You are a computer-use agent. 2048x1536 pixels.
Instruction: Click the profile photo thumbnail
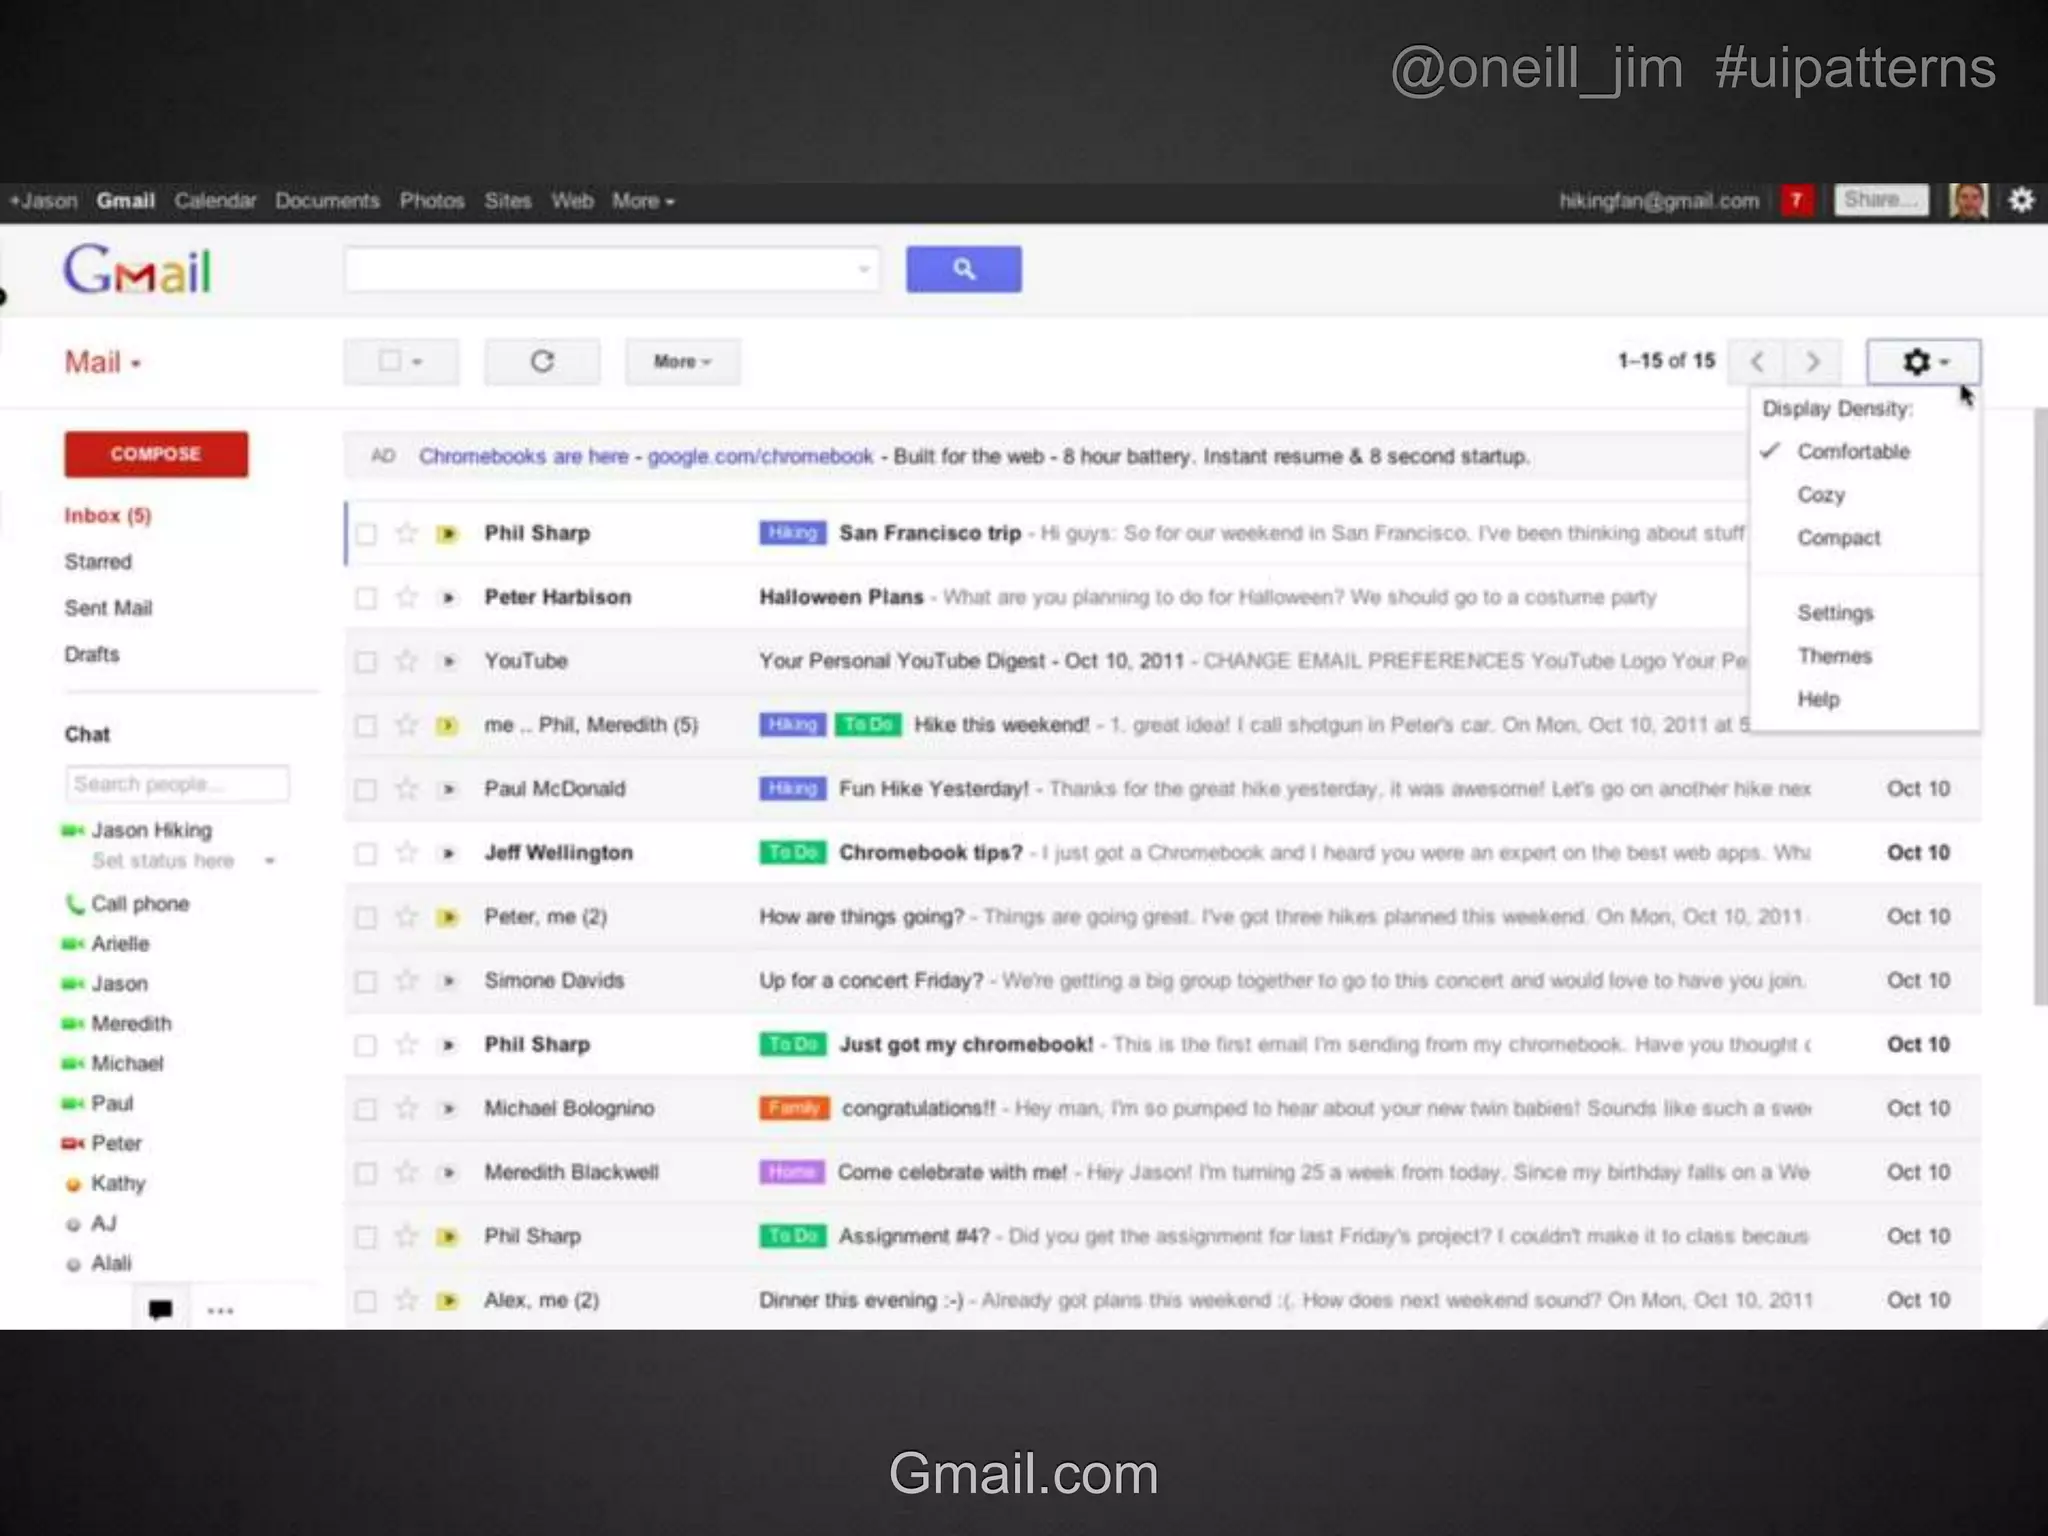[x=1968, y=200]
